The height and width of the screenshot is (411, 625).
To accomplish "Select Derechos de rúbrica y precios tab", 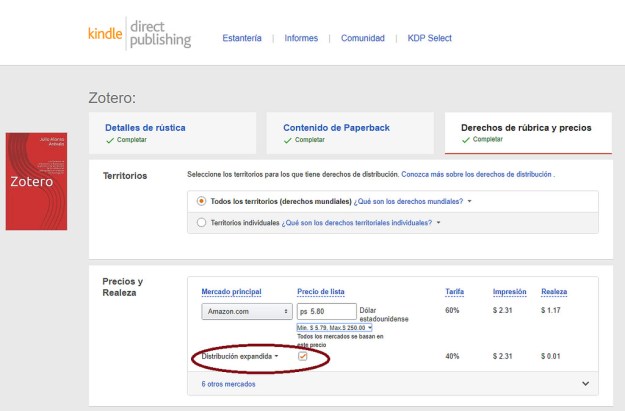I will (x=525, y=128).
